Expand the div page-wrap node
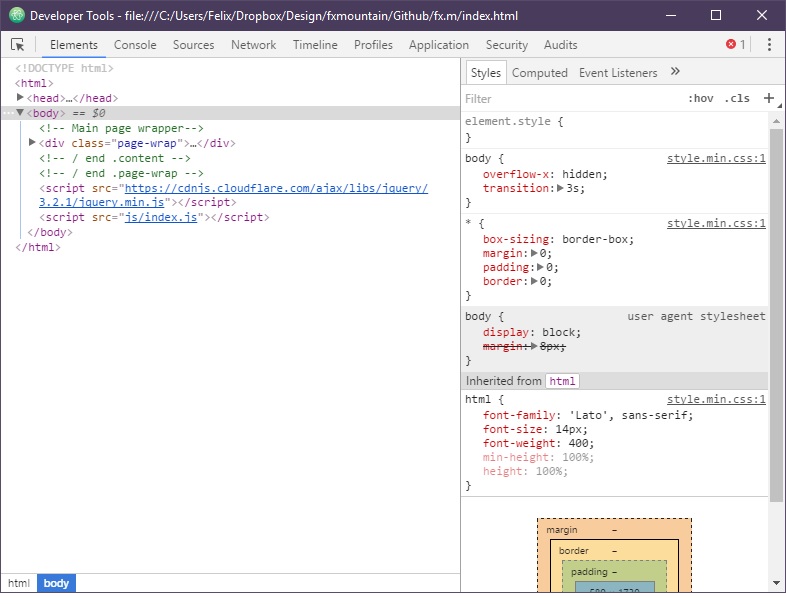The height and width of the screenshot is (604, 786). tap(32, 142)
